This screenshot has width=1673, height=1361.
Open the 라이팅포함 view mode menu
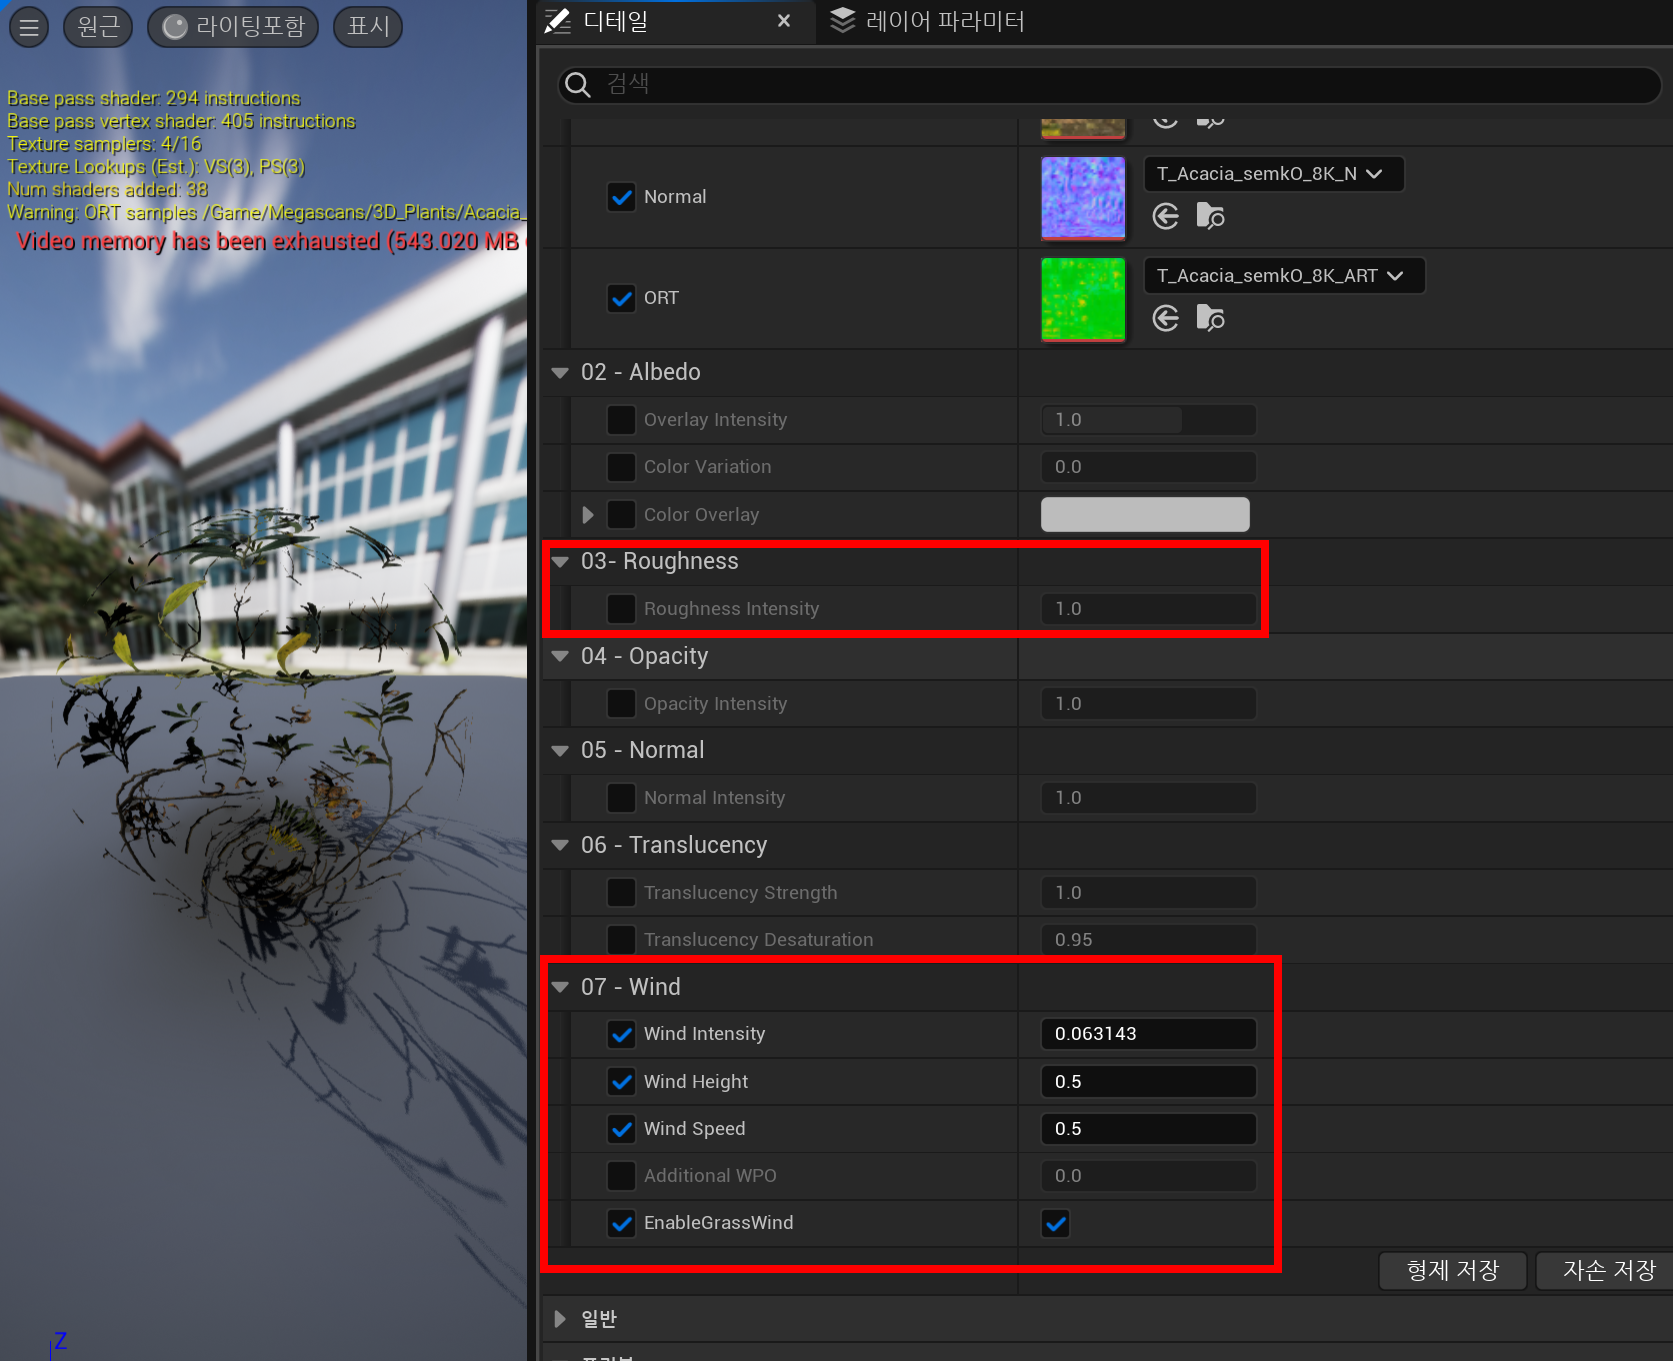pos(233,27)
